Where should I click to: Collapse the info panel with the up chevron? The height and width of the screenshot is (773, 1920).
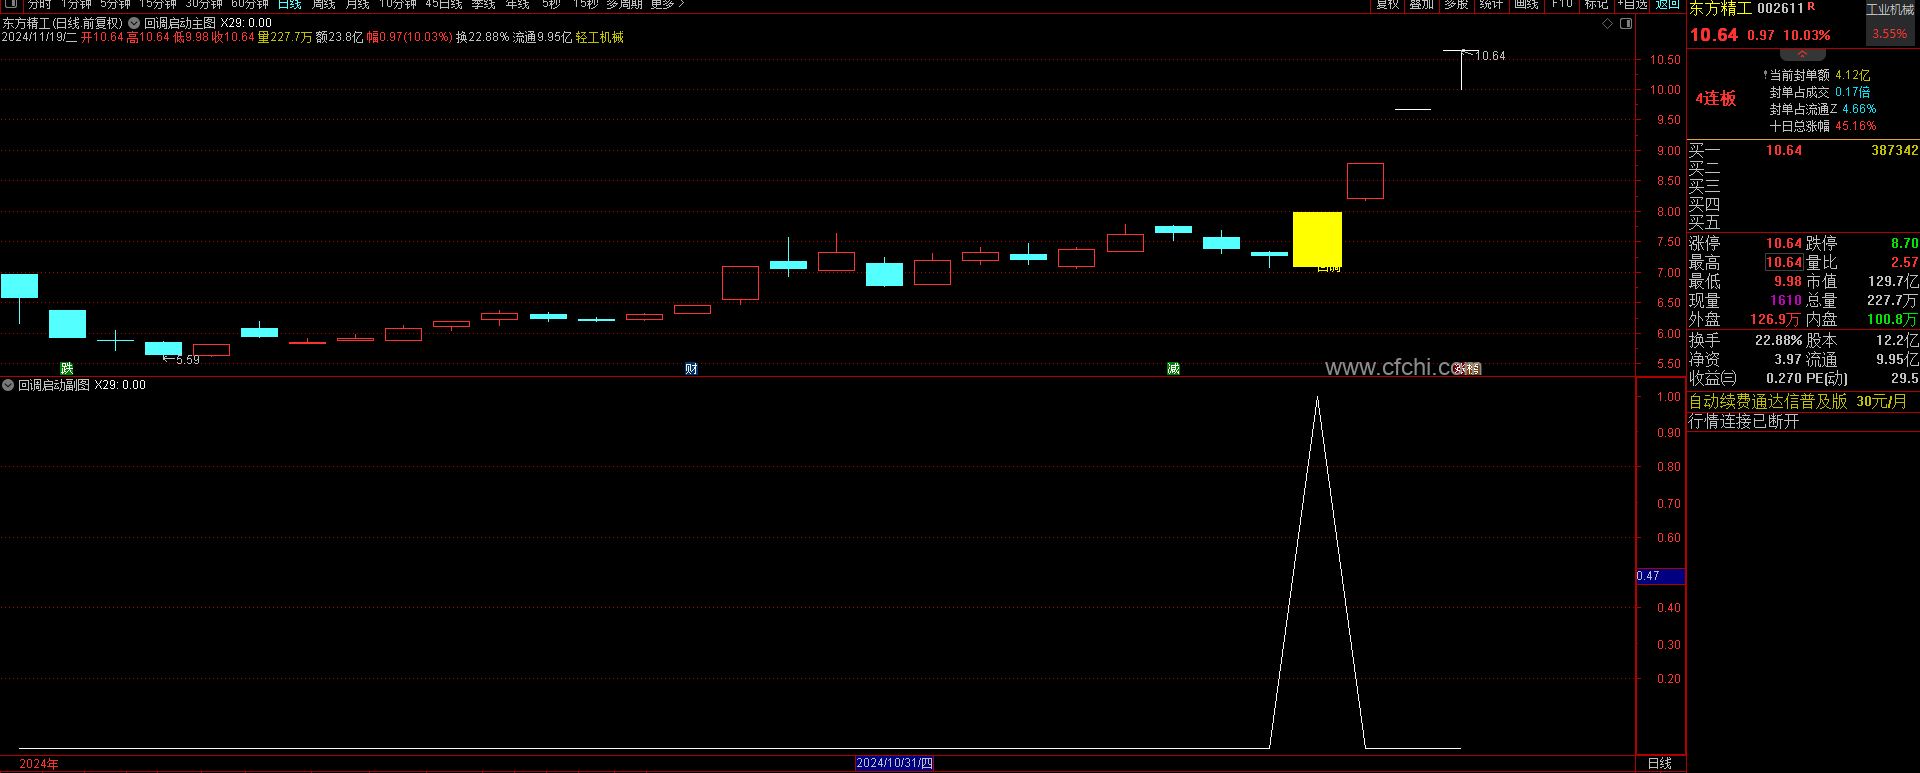[1802, 54]
